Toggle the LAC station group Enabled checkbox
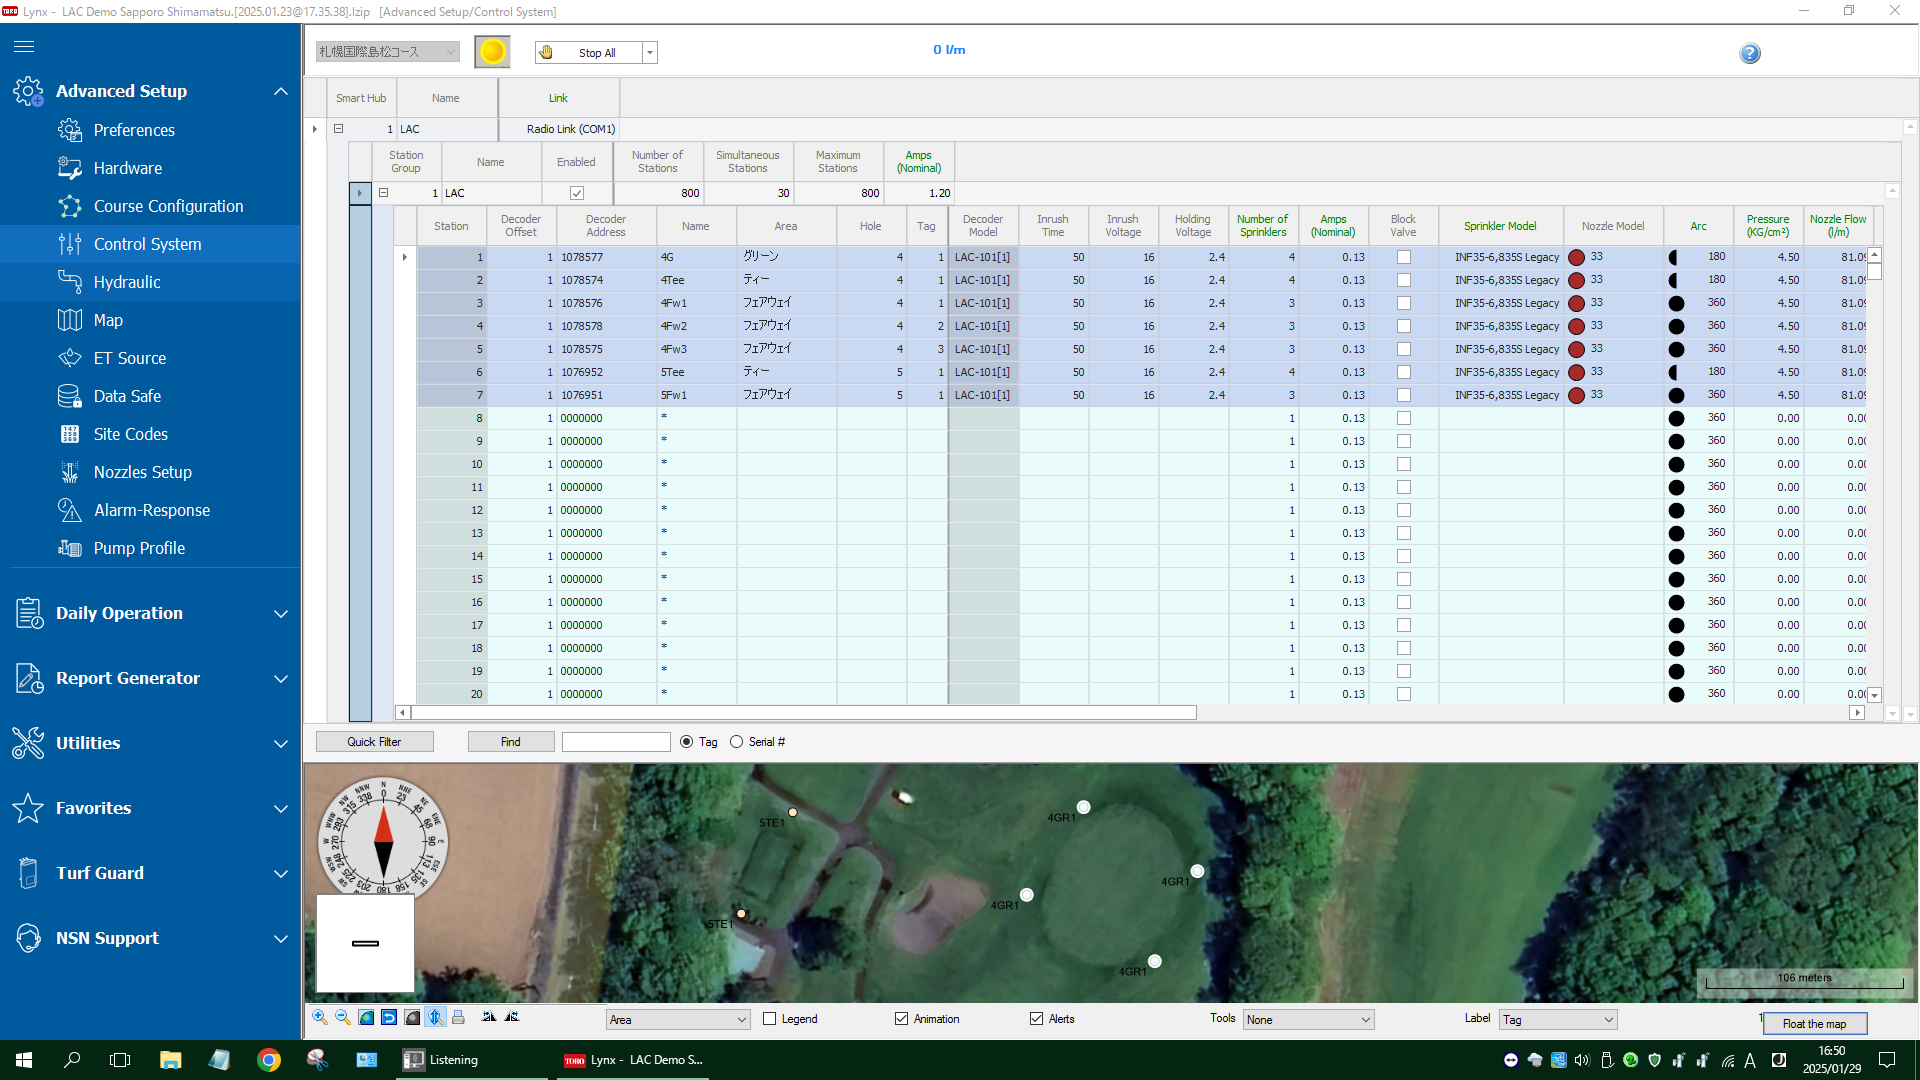1920x1080 pixels. (x=577, y=193)
